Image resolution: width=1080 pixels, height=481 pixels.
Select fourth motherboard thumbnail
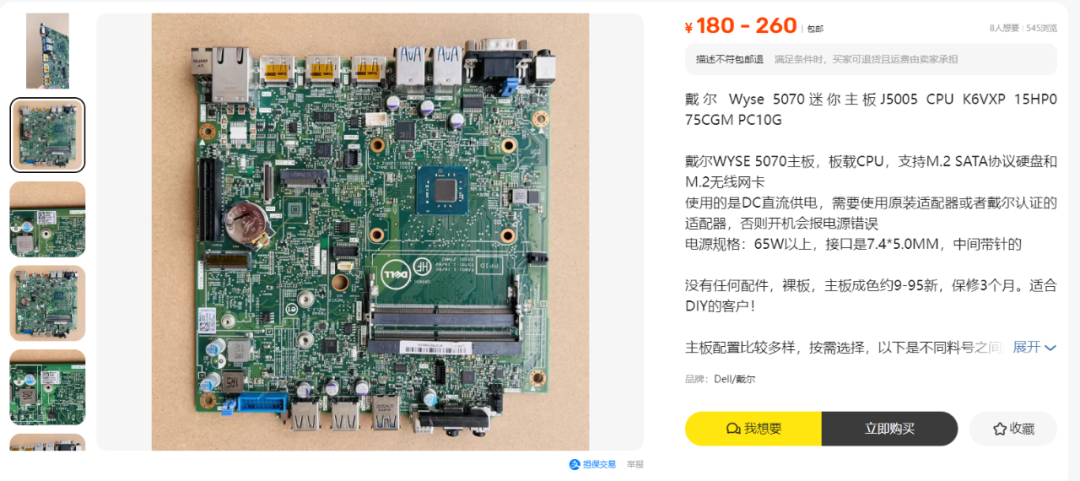(48, 303)
